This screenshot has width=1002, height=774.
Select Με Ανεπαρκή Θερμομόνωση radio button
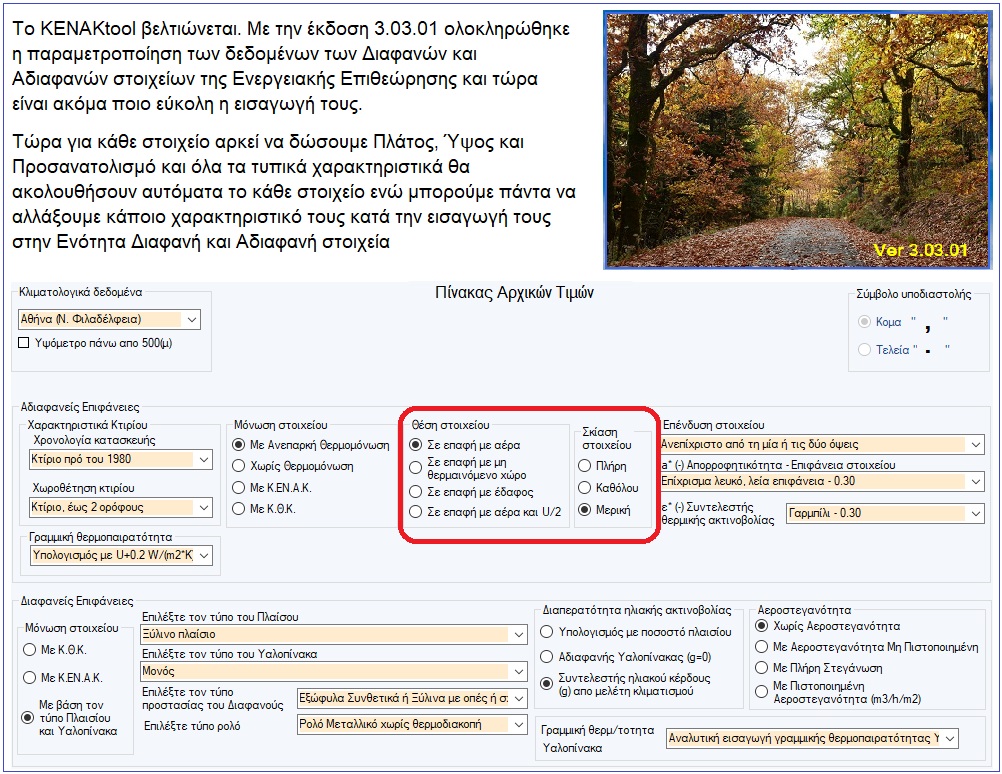click(238, 445)
